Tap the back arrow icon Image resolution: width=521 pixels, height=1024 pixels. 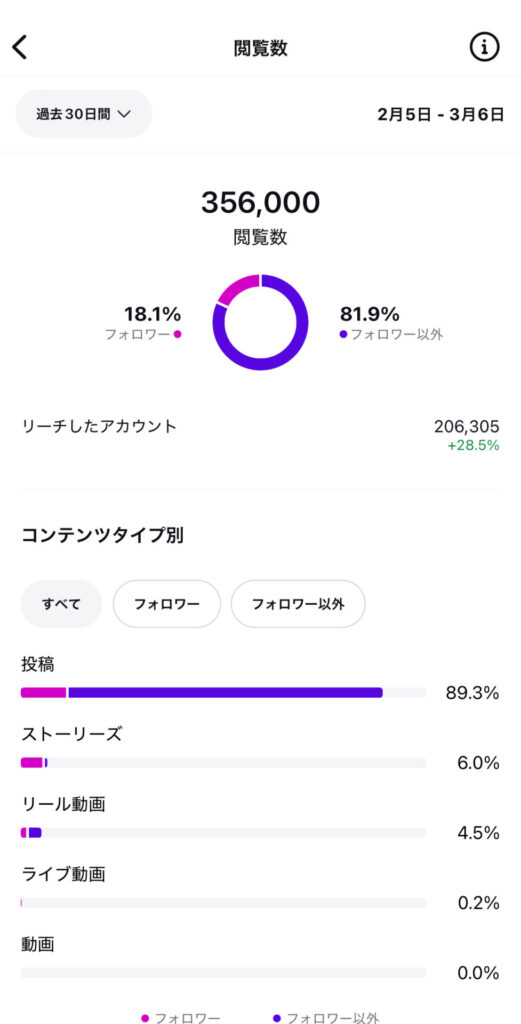(x=20, y=48)
